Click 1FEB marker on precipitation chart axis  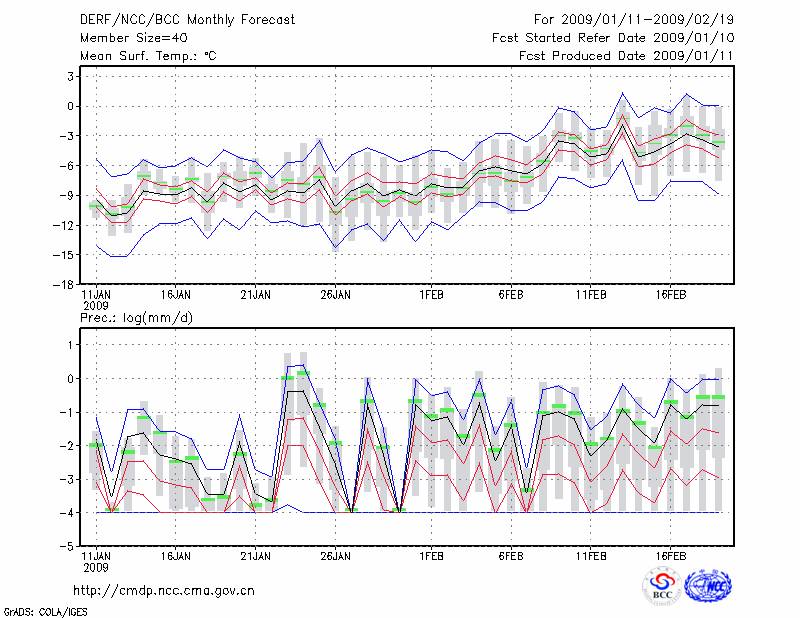pyautogui.click(x=431, y=553)
